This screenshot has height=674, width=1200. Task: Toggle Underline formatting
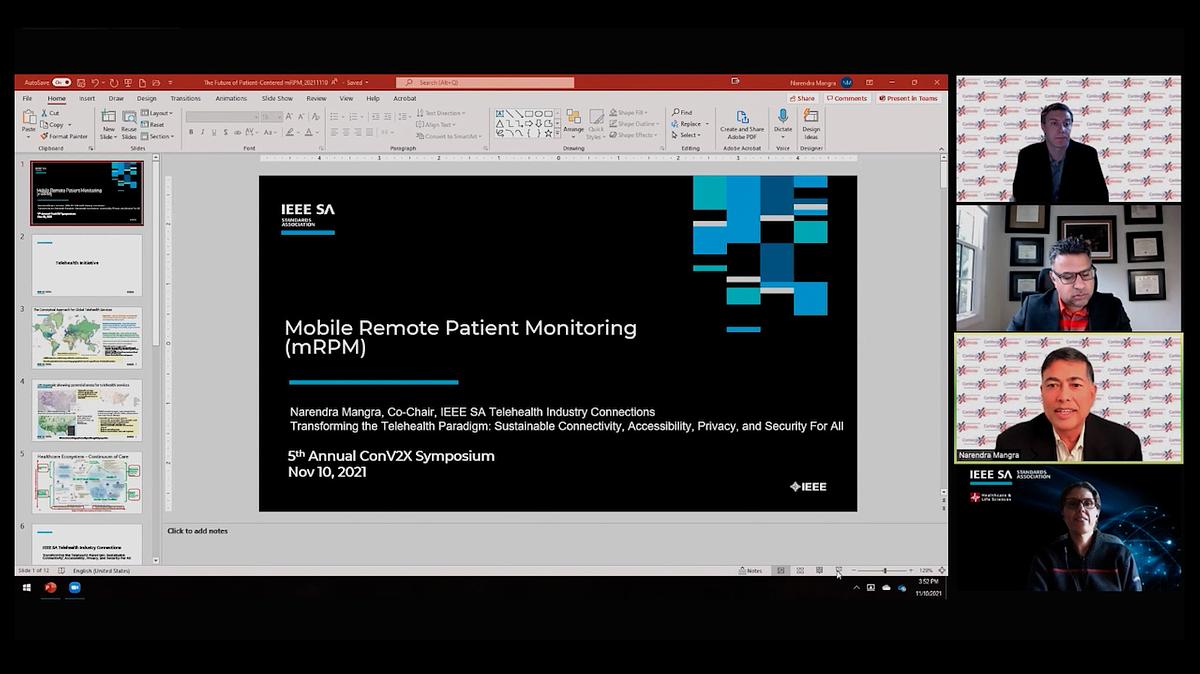point(214,132)
